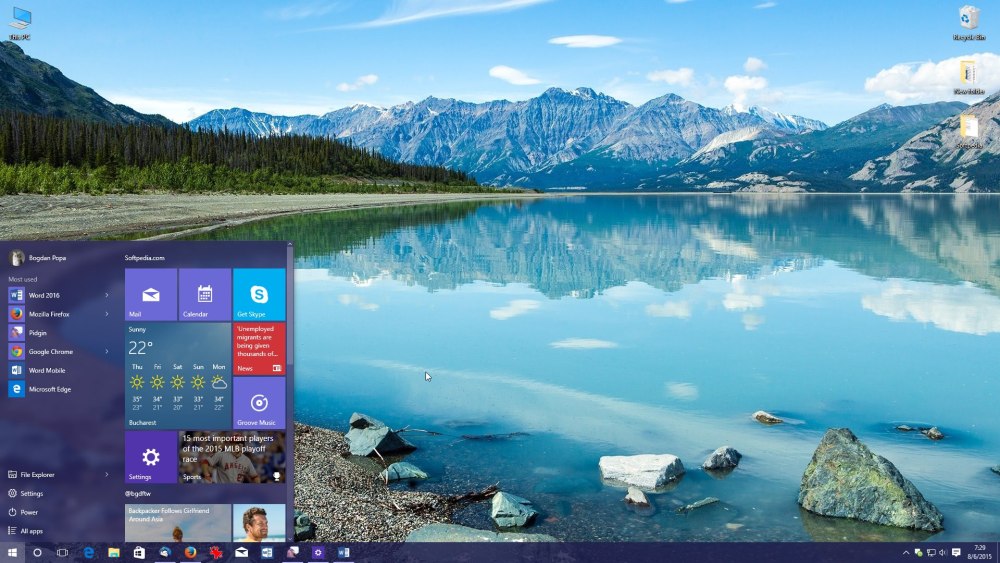Open the man portrait tile under @bgdftw
The image size is (1000, 563).
click(x=259, y=523)
